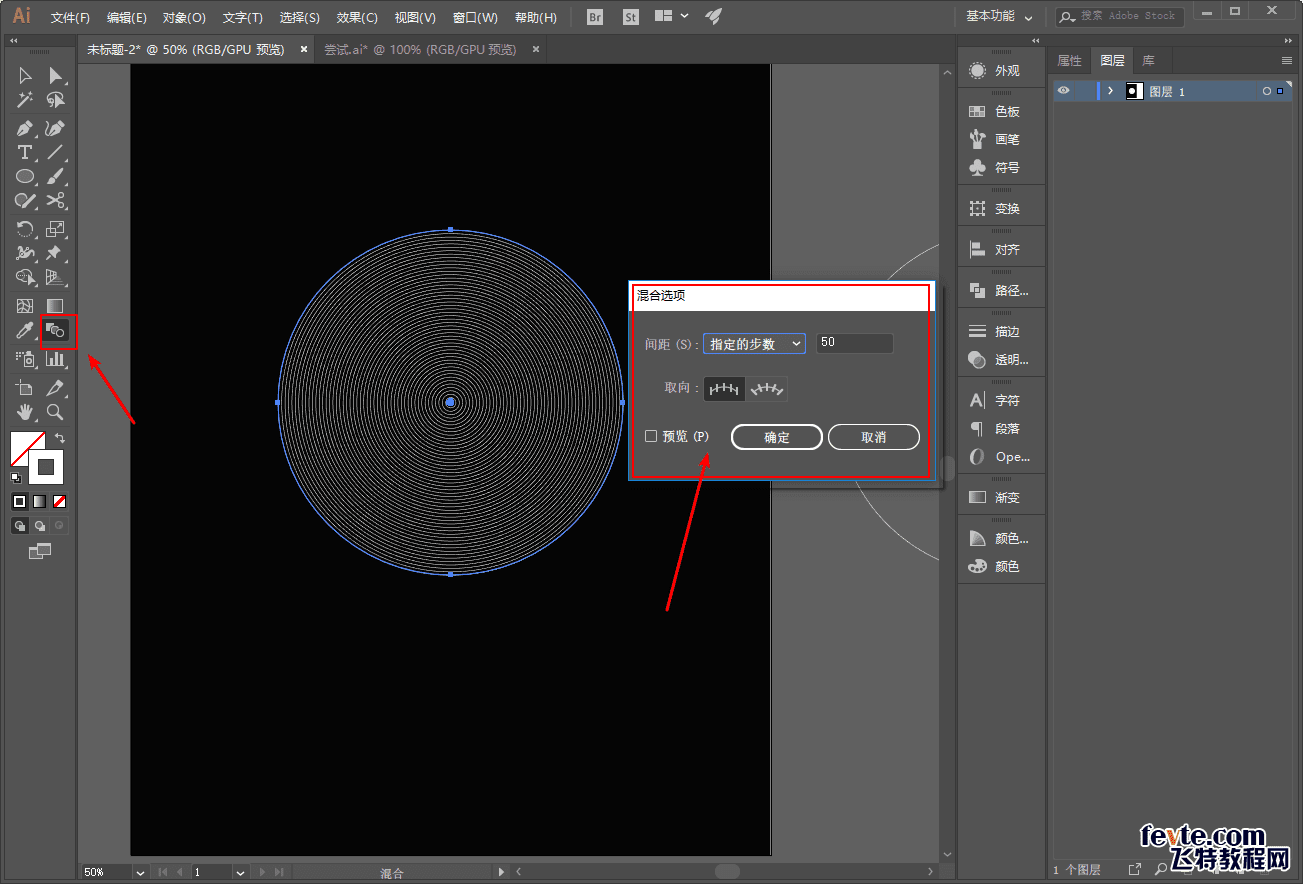Select the Zoom tool
This screenshot has width=1303, height=884.
56,411
